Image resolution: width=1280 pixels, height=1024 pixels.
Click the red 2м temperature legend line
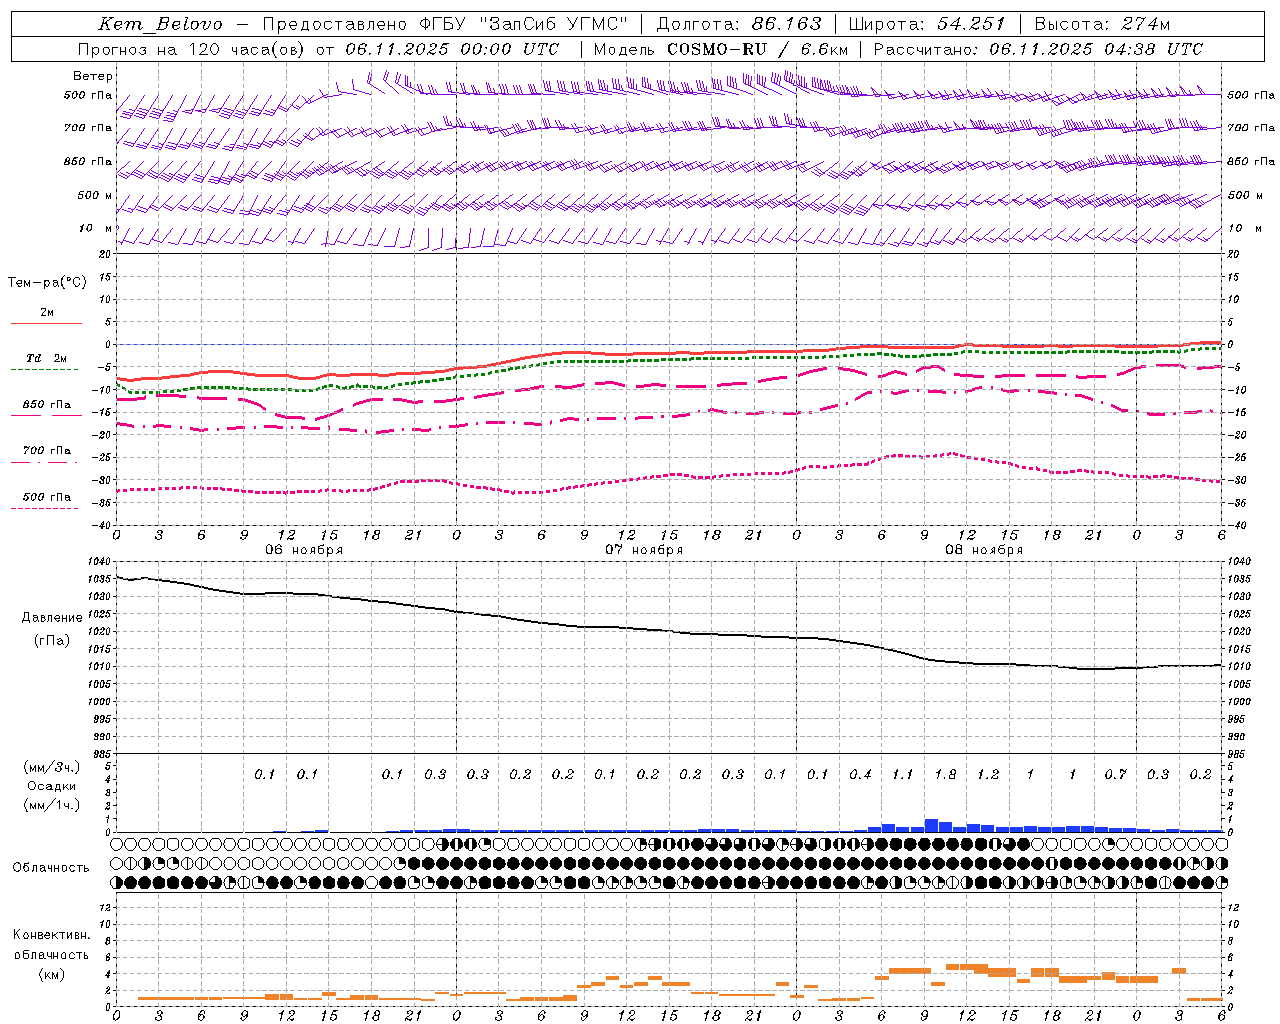(x=46, y=323)
